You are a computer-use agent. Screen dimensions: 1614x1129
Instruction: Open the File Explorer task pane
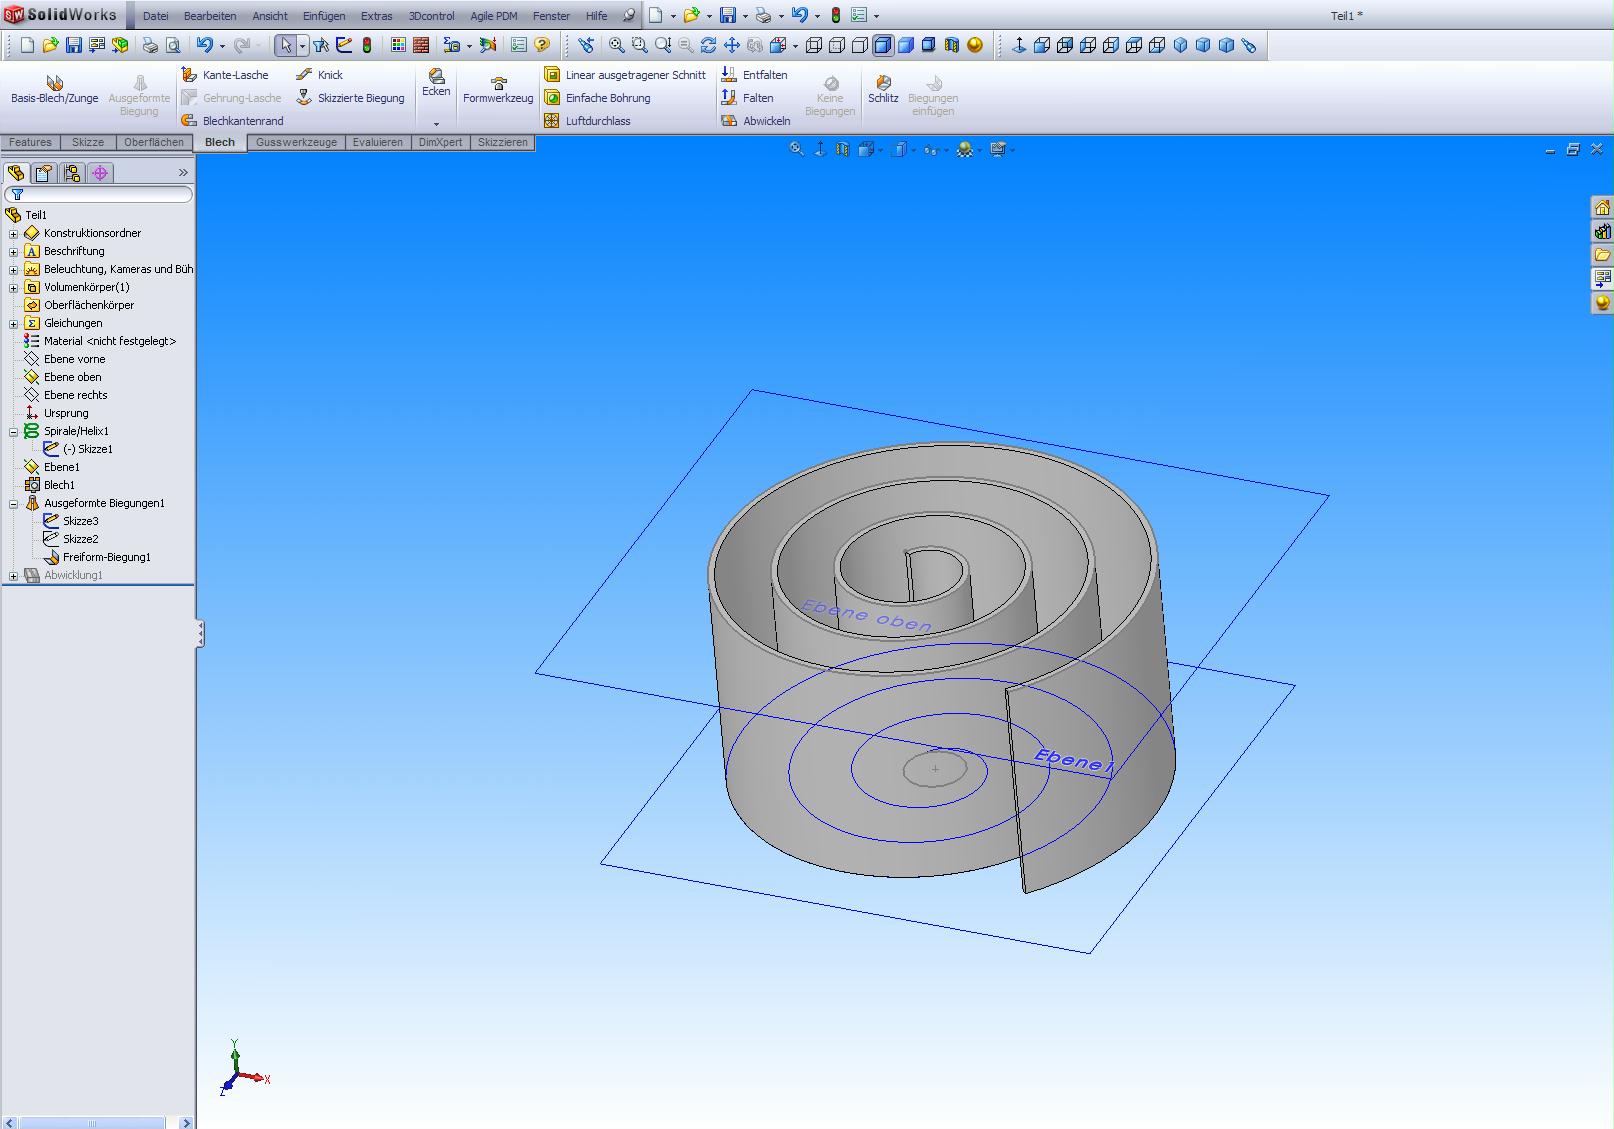[1602, 255]
